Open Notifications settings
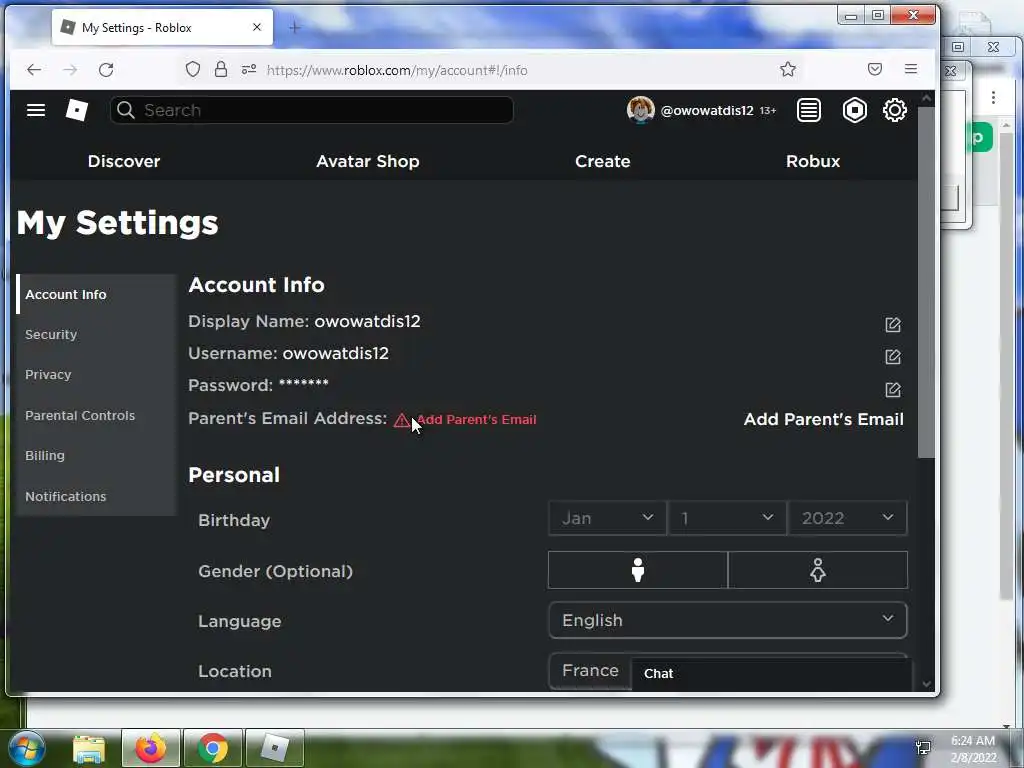The width and height of the screenshot is (1024, 768). pos(96,496)
